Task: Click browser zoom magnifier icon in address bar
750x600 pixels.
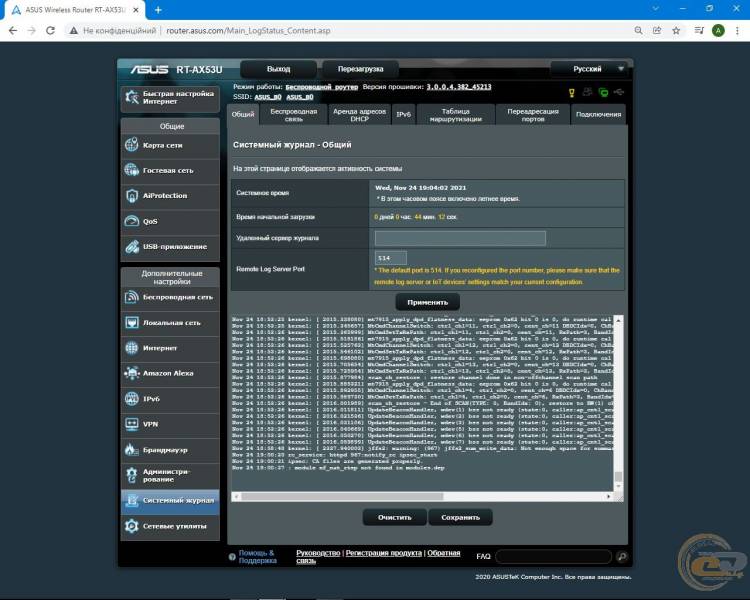Action: pyautogui.click(x=639, y=31)
